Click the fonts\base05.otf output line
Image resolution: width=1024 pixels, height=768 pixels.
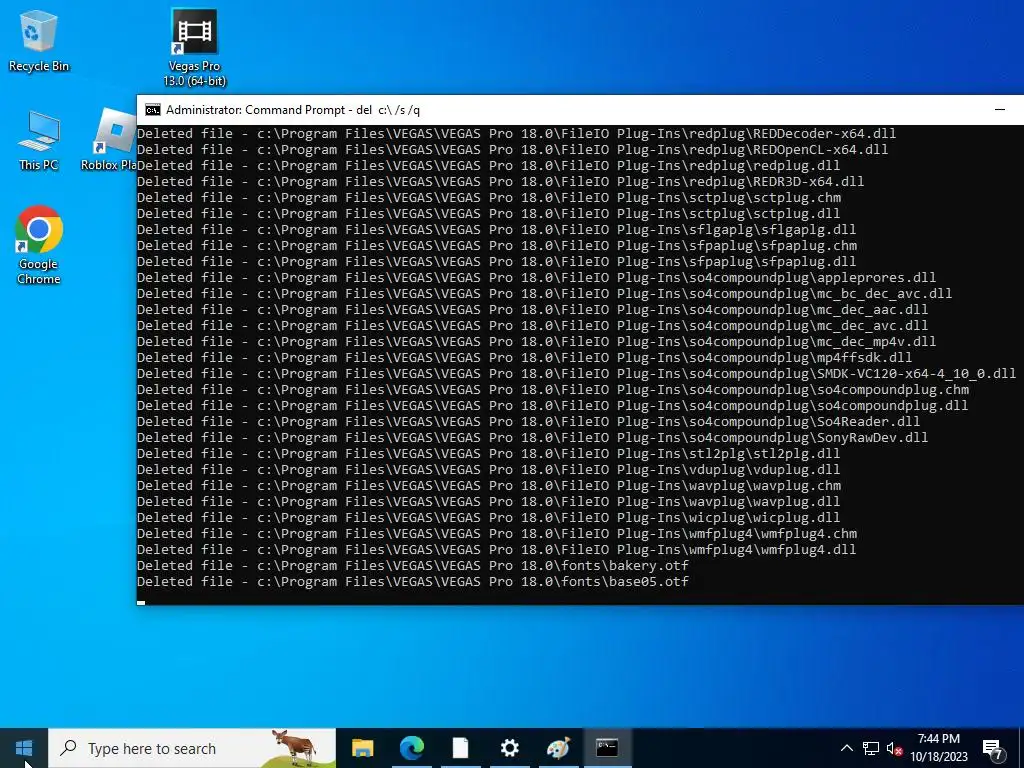413,581
